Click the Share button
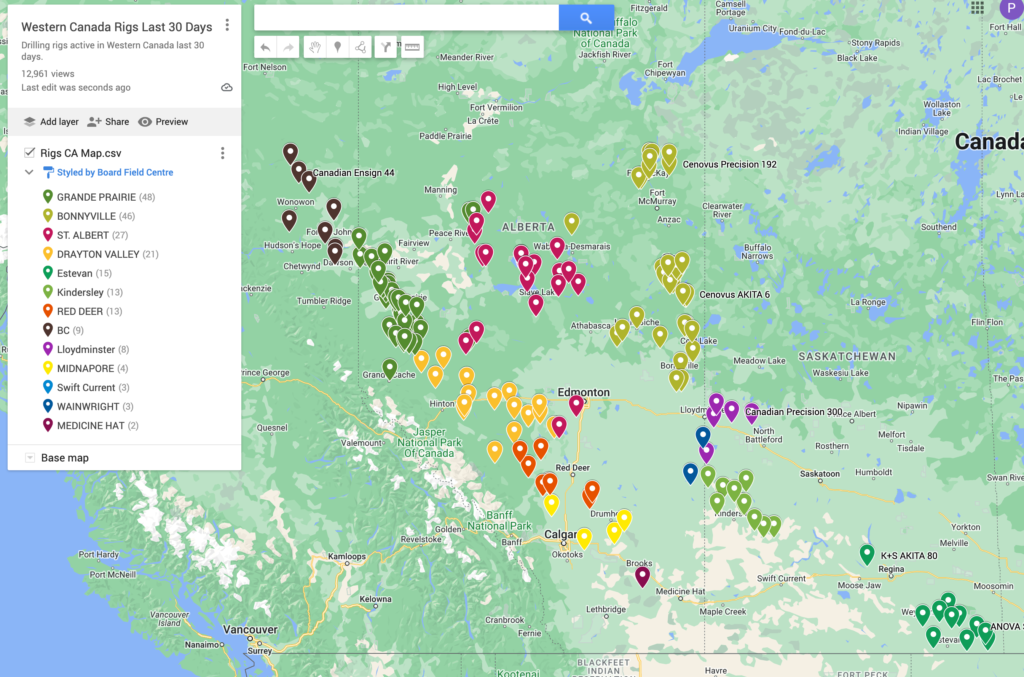 click(108, 121)
